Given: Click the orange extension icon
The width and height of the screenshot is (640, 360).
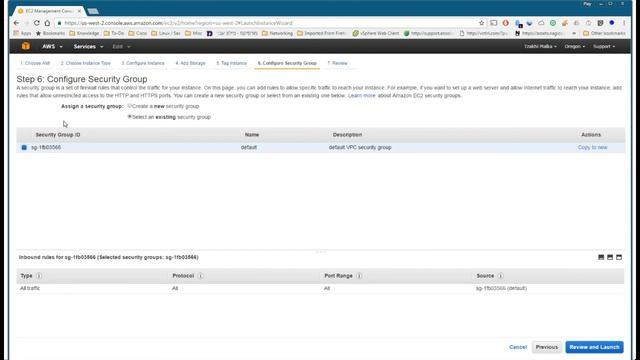Looking at the screenshot, I should point(565,23).
